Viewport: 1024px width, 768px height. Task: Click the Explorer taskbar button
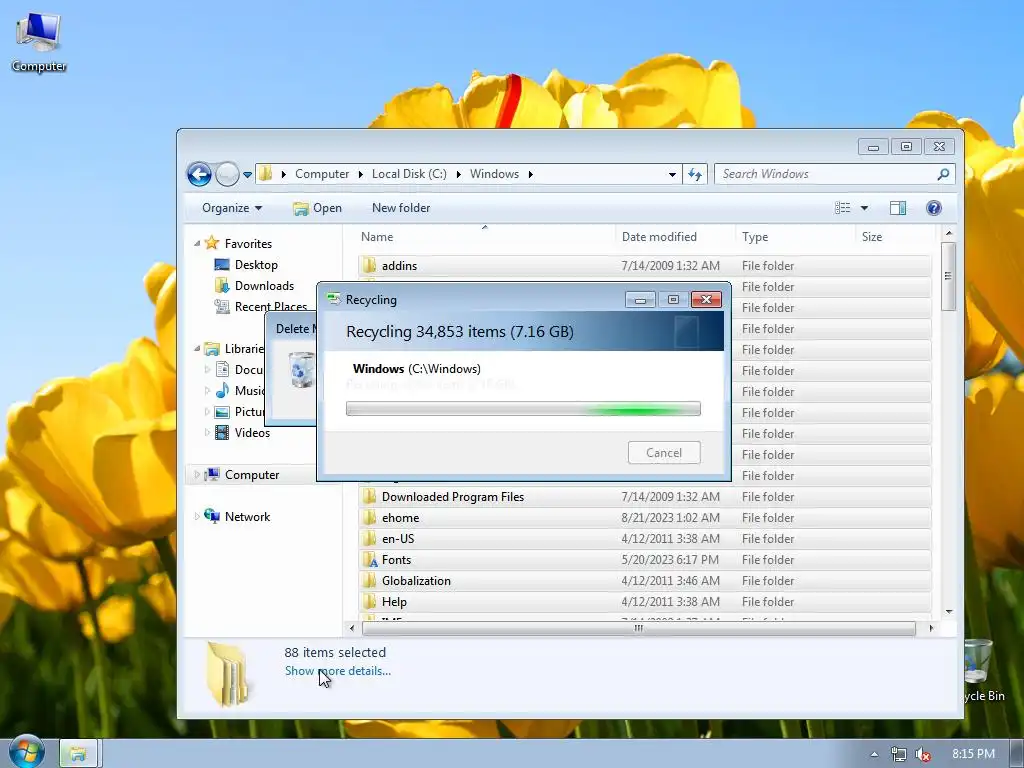coord(78,754)
